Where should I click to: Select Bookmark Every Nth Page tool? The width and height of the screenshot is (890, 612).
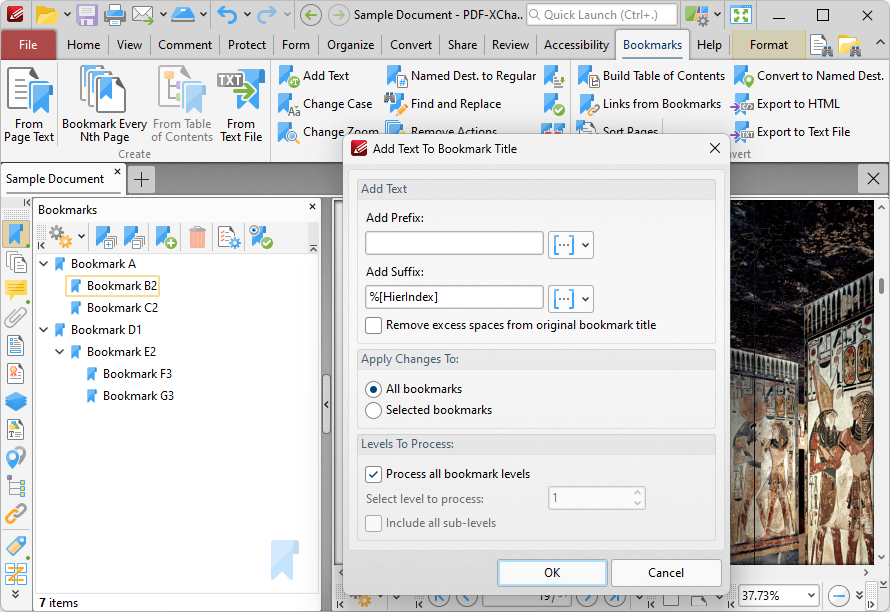(x=104, y=105)
